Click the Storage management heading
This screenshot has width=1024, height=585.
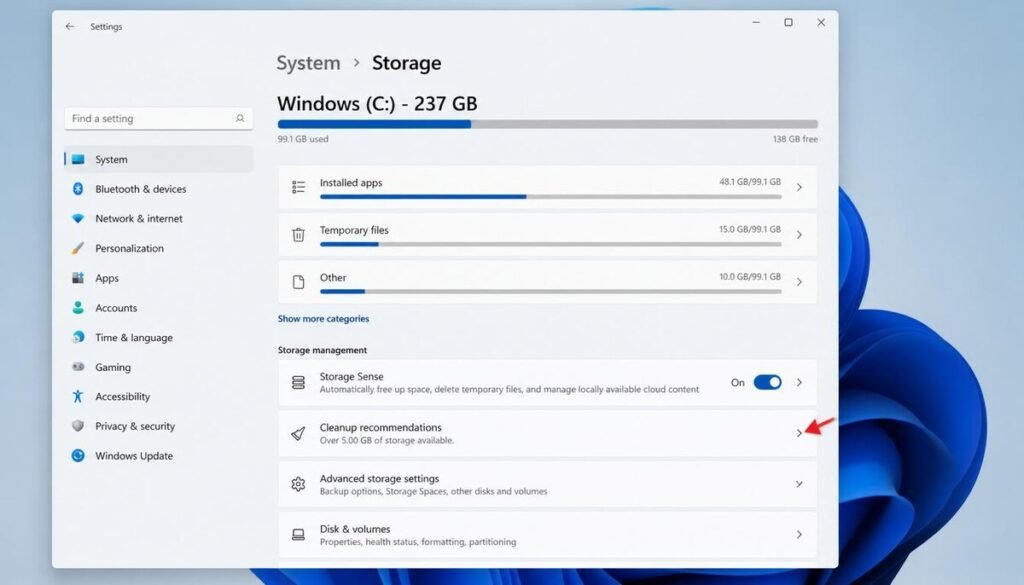[322, 350]
